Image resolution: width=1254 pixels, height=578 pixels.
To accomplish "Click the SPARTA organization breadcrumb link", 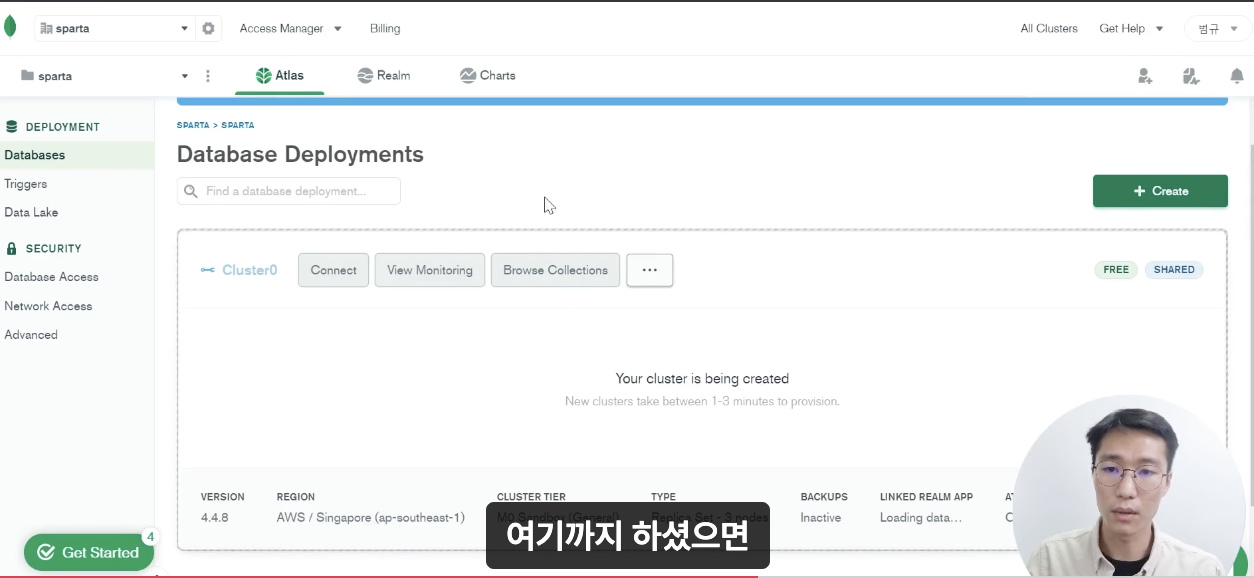I will click(193, 125).
